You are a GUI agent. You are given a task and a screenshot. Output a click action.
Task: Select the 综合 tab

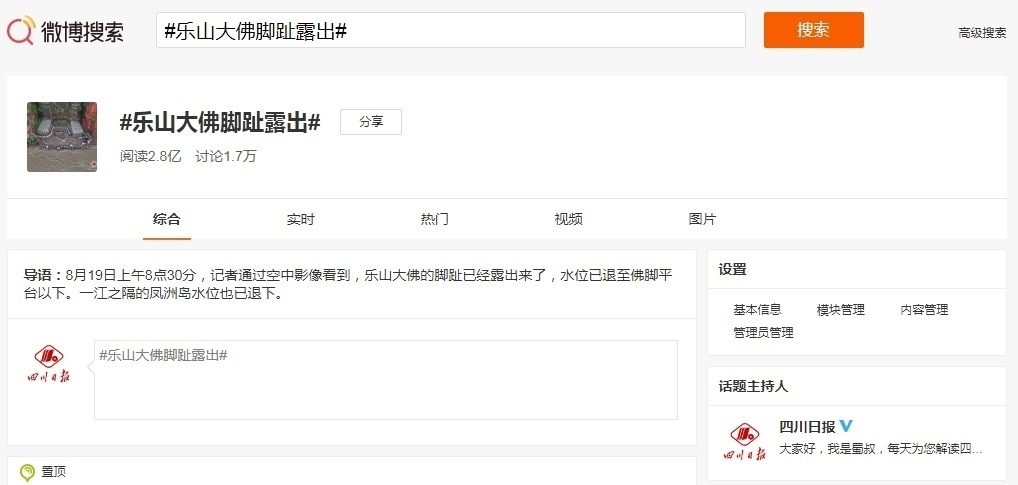(x=167, y=219)
